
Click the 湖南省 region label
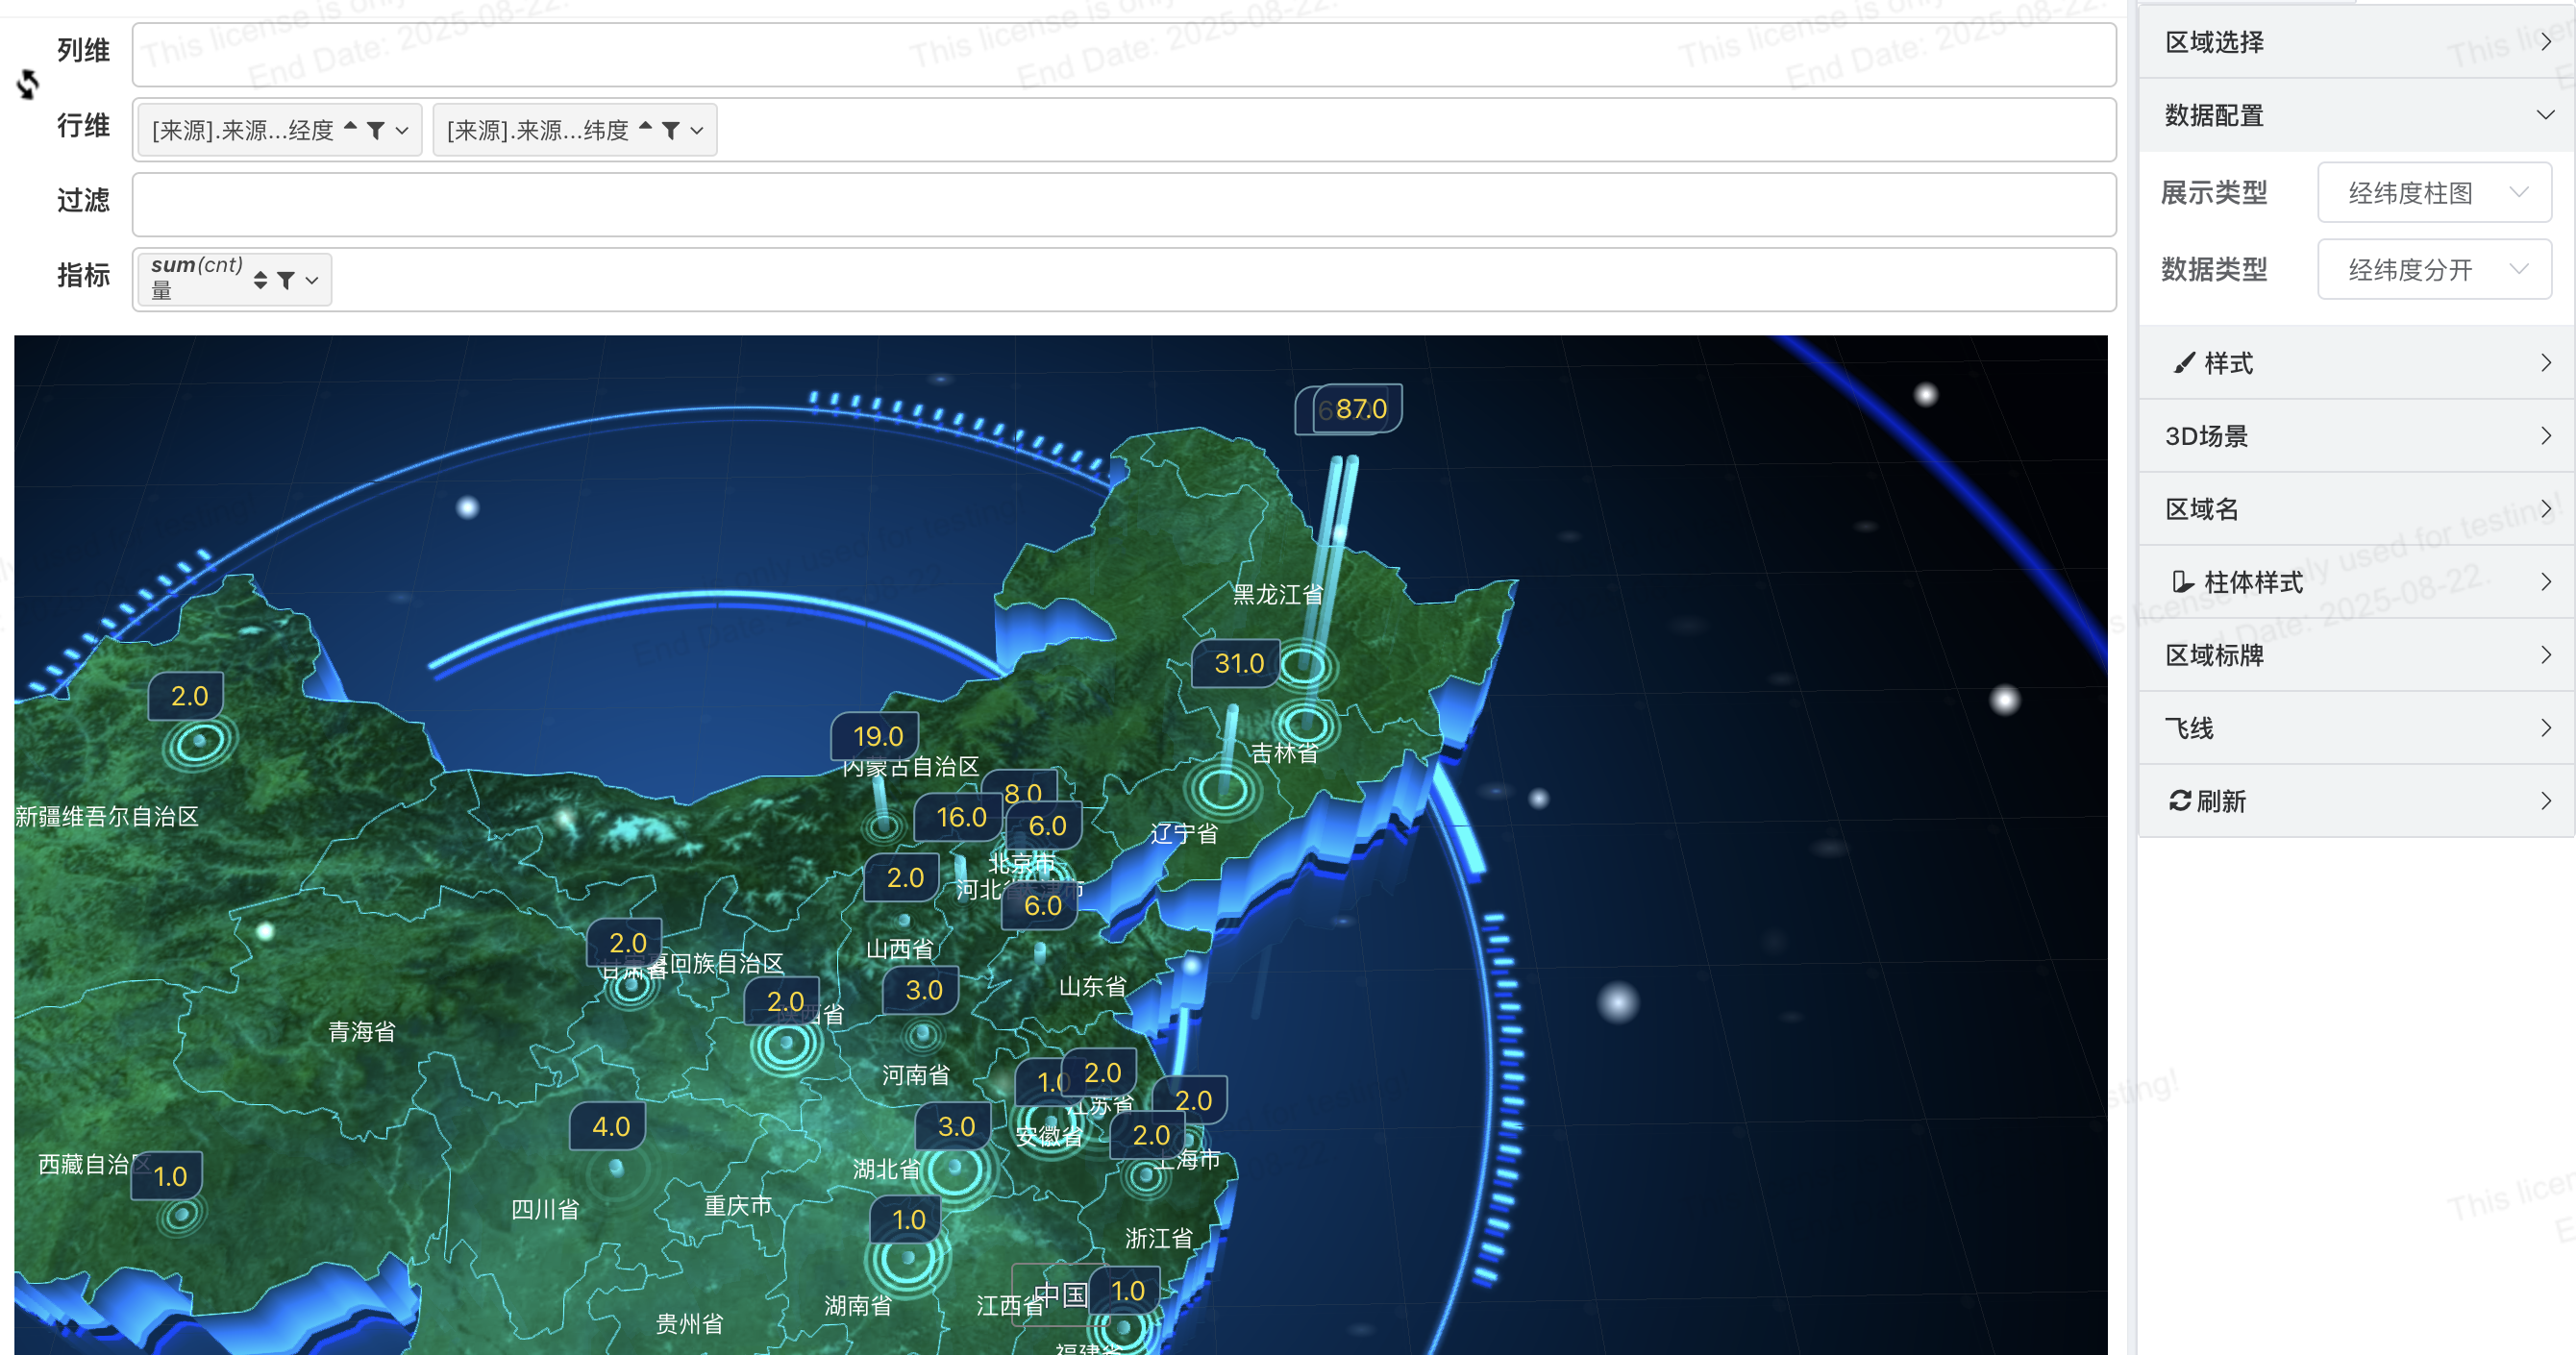pyautogui.click(x=858, y=1306)
